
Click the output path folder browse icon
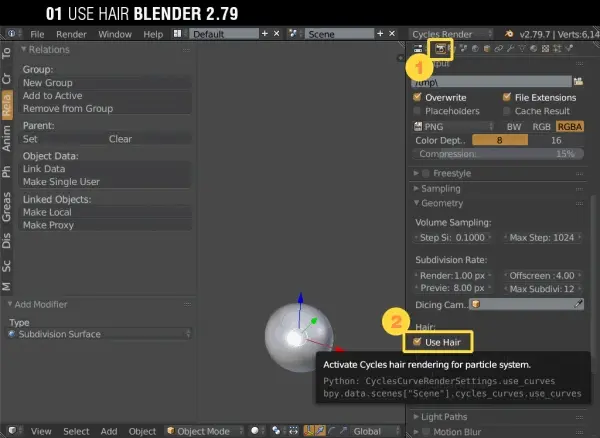578,81
